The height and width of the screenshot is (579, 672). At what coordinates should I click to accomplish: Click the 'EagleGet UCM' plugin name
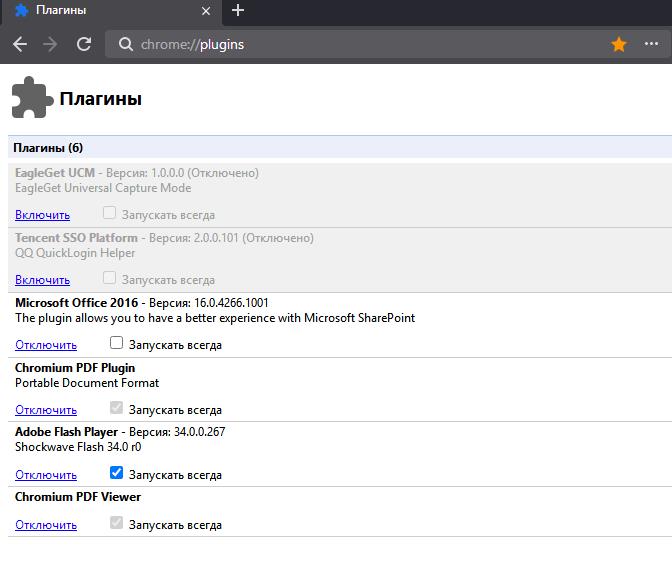pyautogui.click(x=55, y=173)
